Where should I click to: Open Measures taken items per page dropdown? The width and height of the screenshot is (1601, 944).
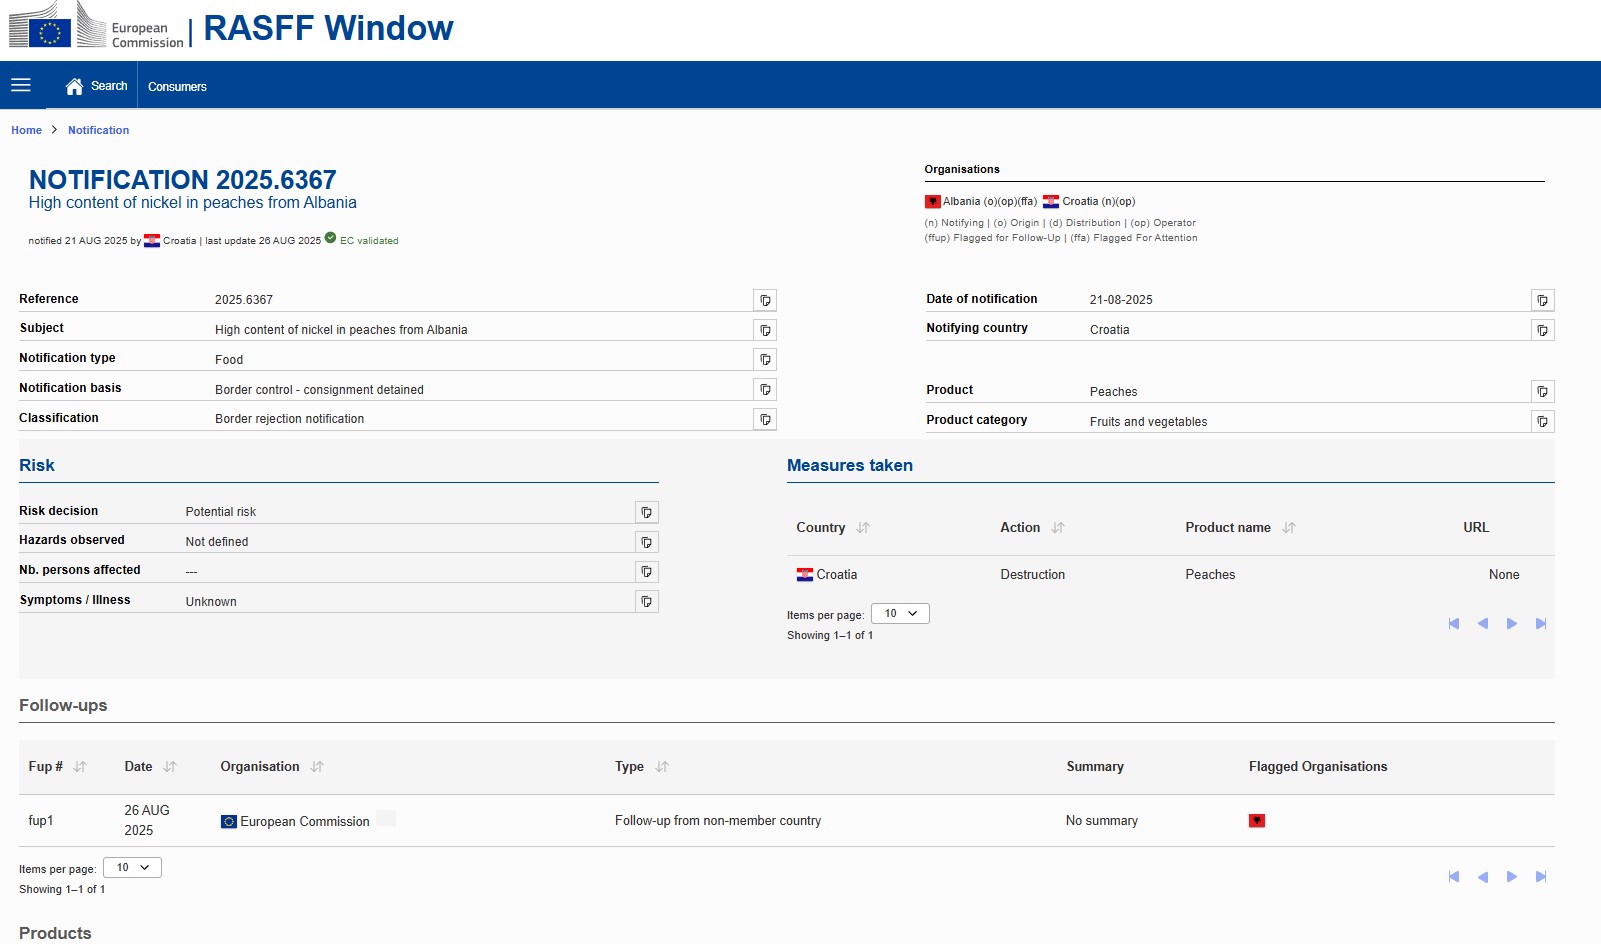click(900, 614)
